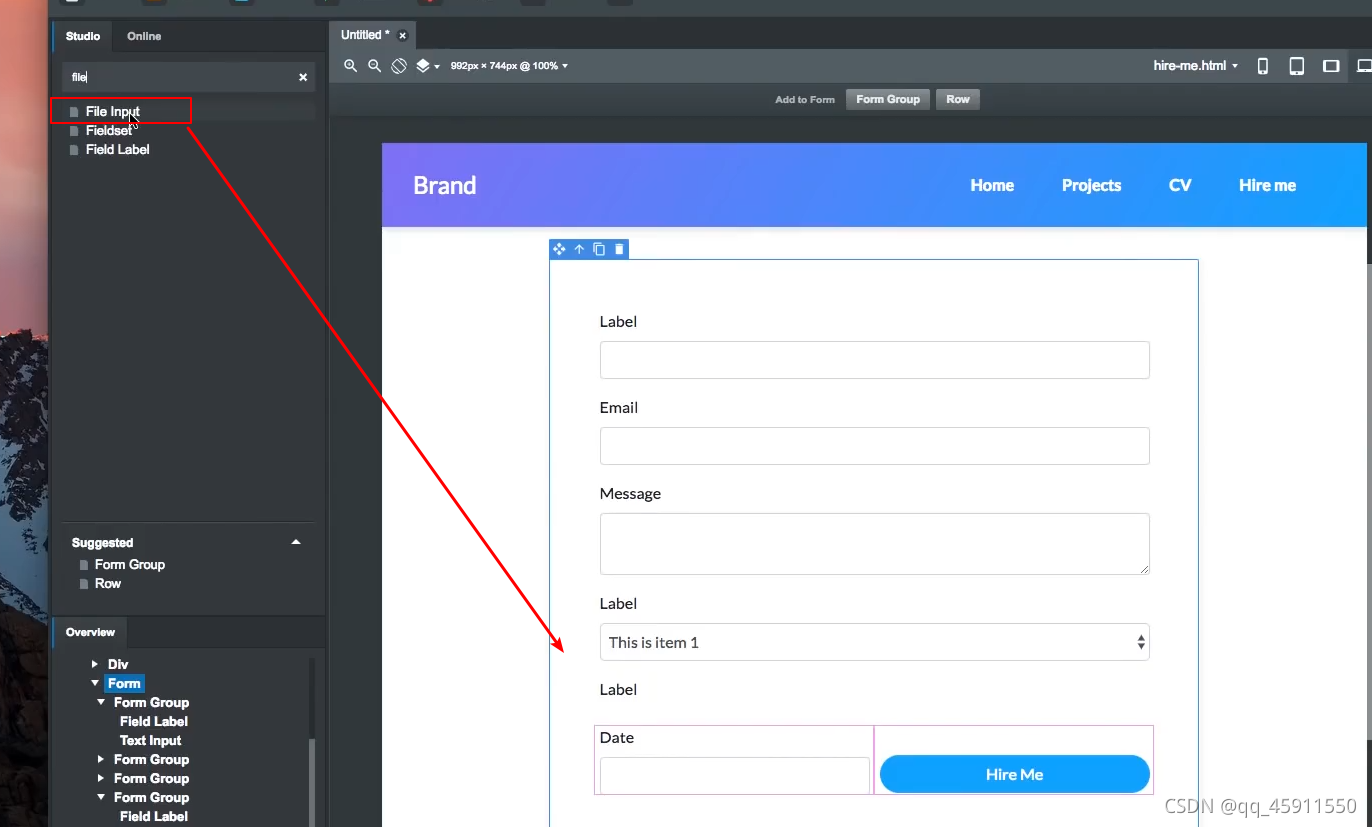
Task: Toggle tablet preview mode
Action: pyautogui.click(x=1297, y=65)
